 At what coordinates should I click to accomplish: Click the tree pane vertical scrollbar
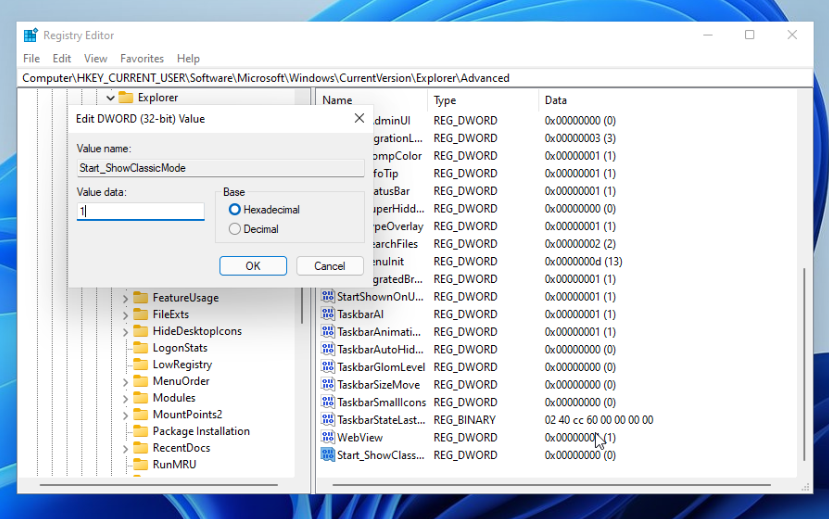coord(302,305)
